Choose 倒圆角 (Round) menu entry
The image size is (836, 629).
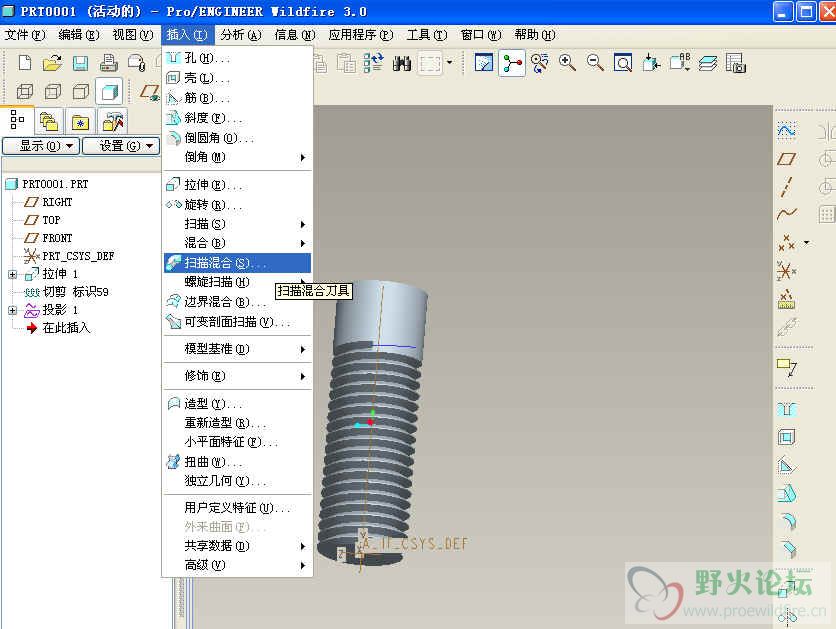237,138
